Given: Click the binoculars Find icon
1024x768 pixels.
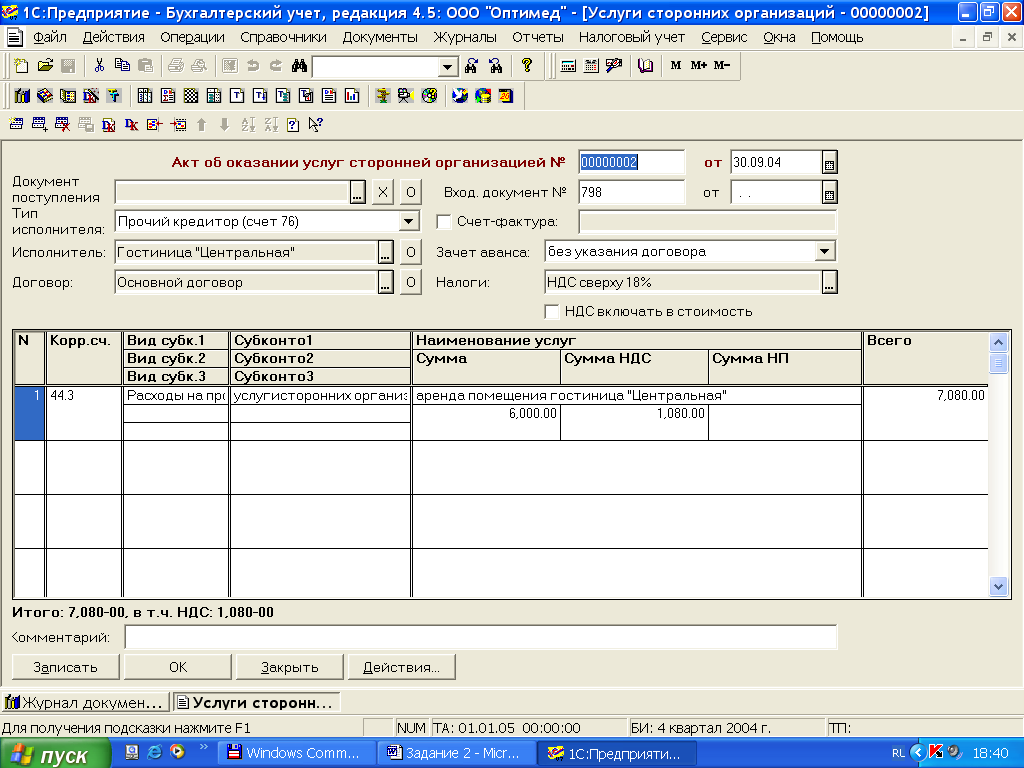Looking at the screenshot, I should [298, 66].
